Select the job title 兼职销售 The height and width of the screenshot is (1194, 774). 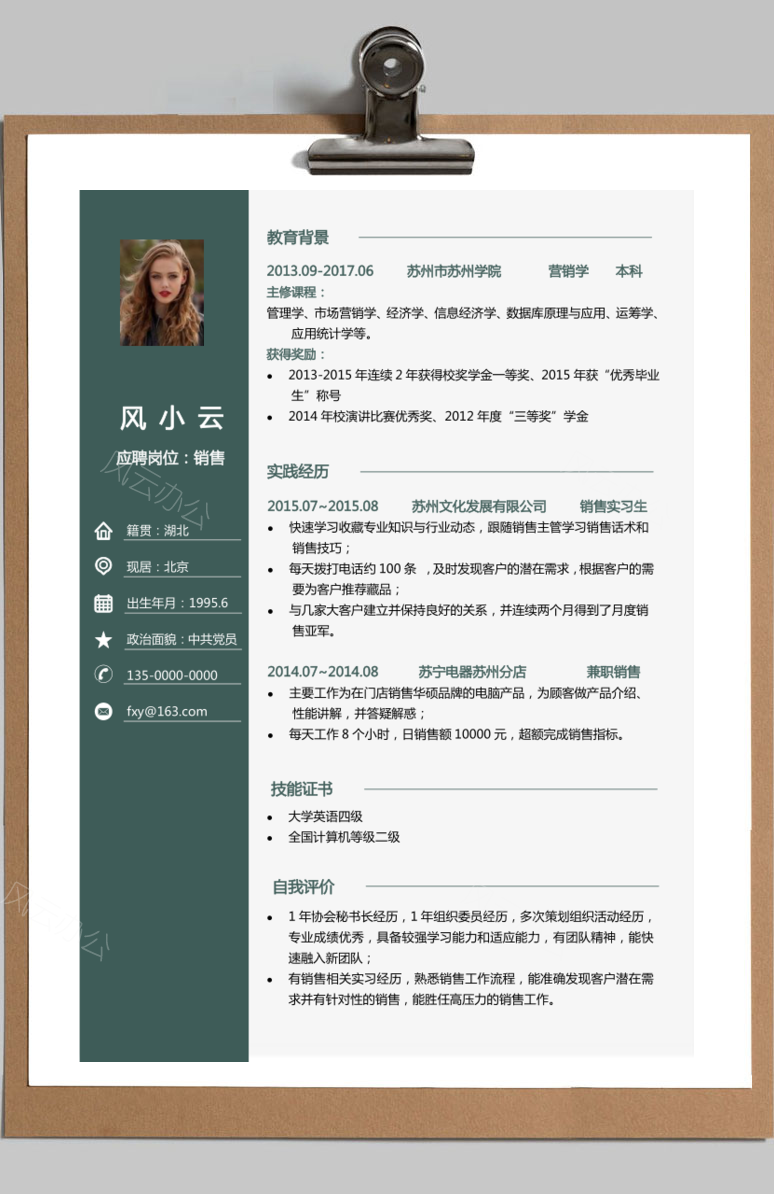click(613, 672)
